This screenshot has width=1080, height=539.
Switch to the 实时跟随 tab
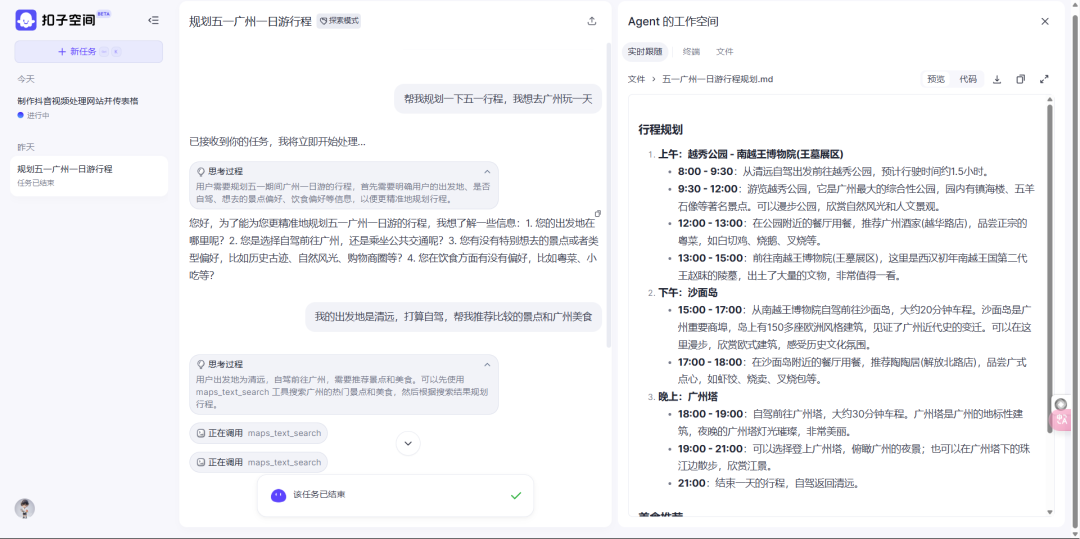[645, 52]
